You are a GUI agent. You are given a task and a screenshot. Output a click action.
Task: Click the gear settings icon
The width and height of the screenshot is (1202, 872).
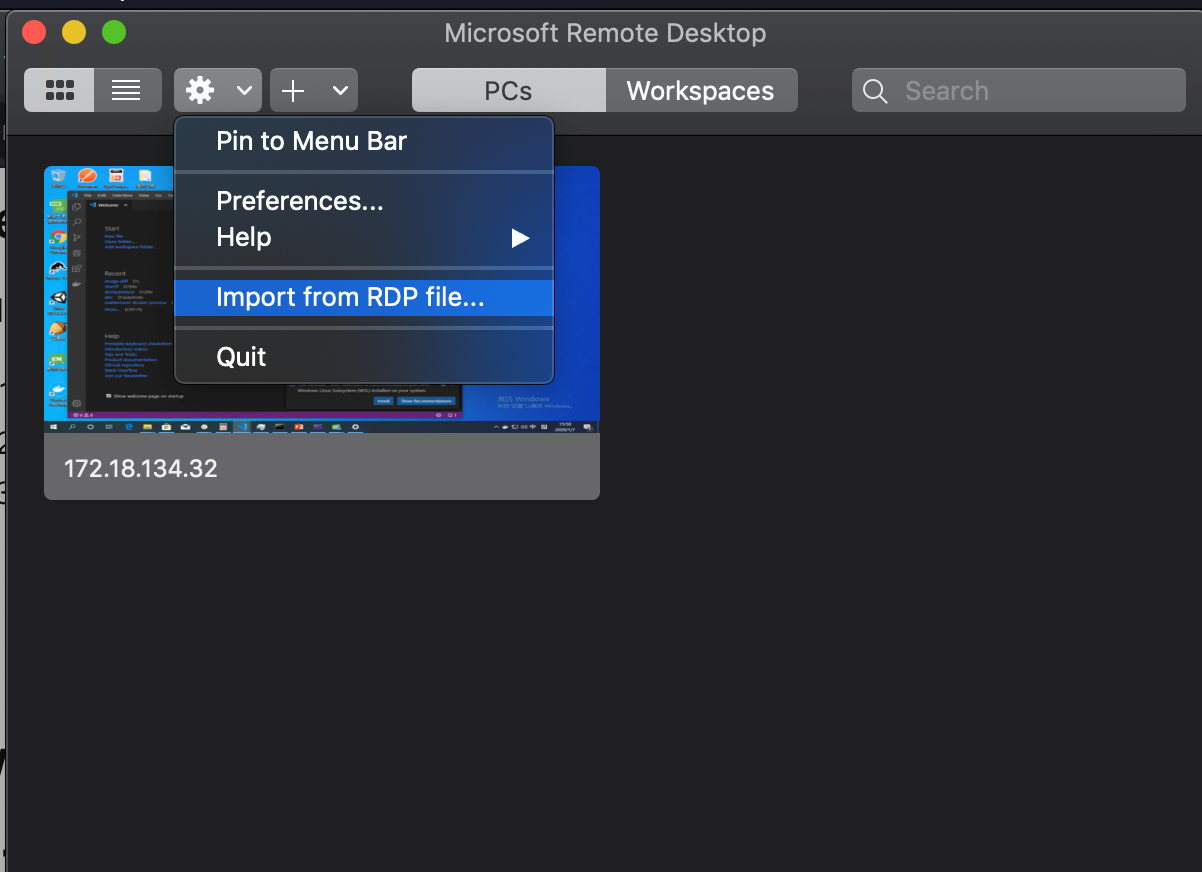click(x=201, y=91)
